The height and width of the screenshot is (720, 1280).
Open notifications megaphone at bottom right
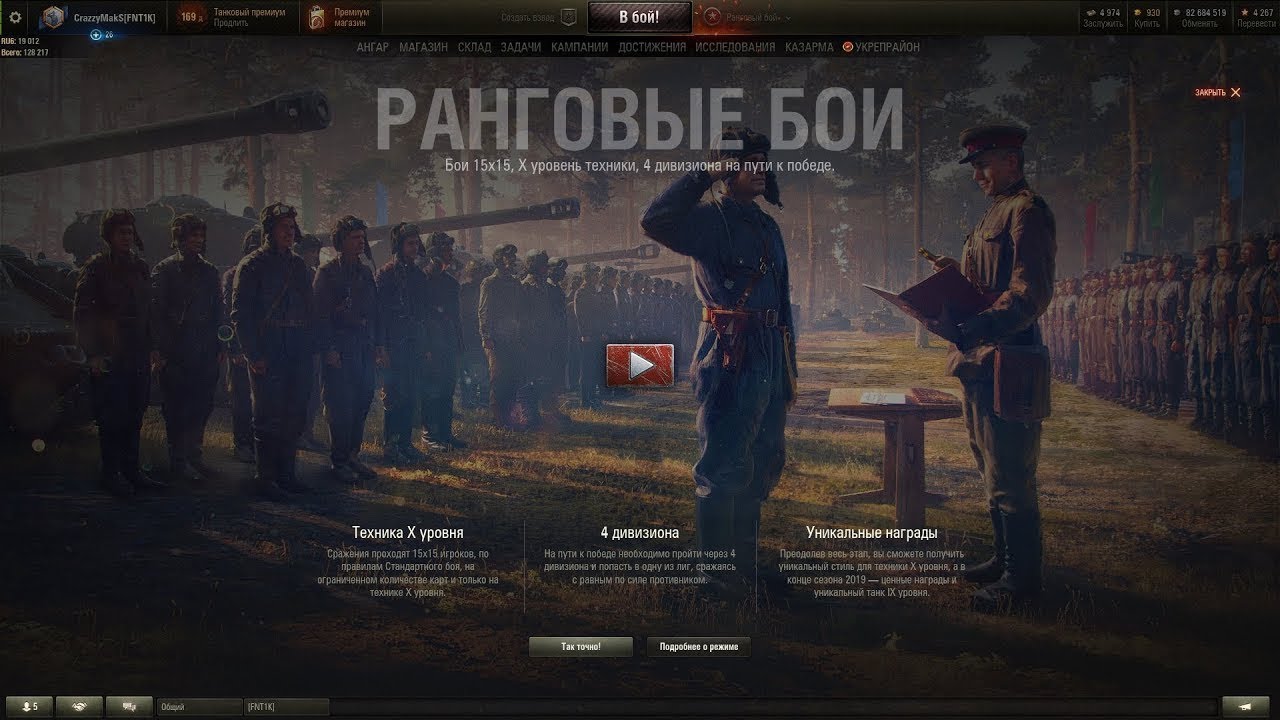(1245, 706)
